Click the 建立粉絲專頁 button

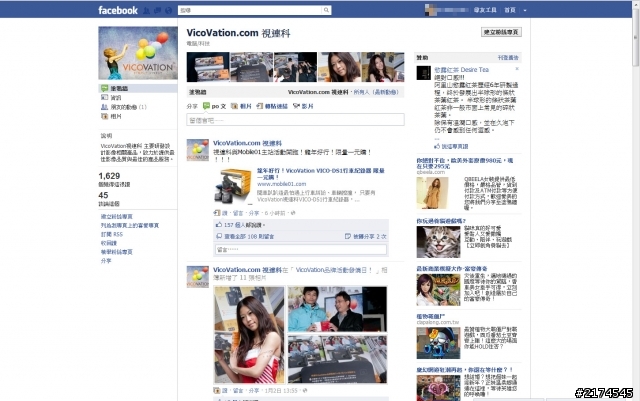point(501,32)
